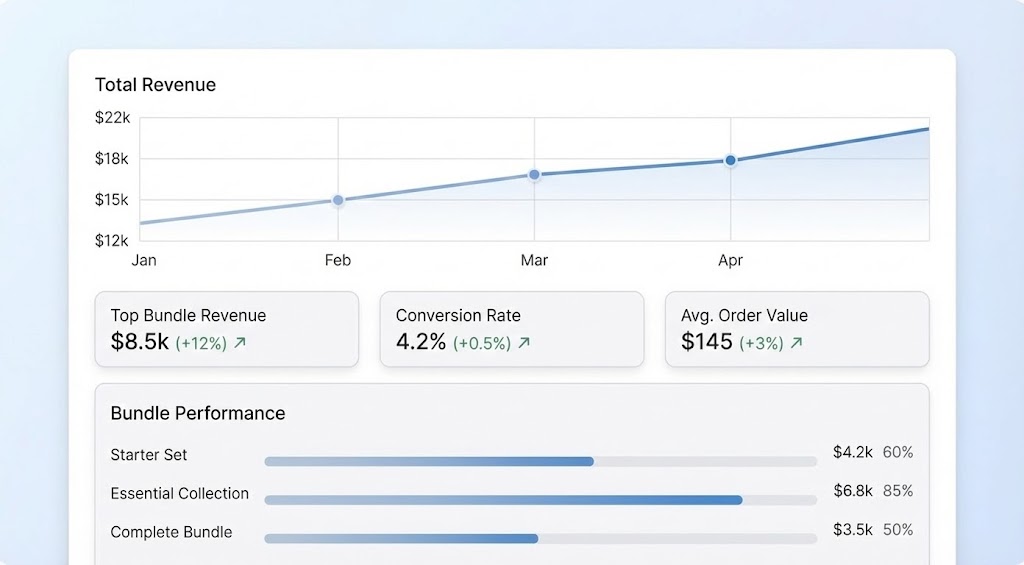1024x565 pixels.
Task: Select the Essential Collection label
Action: pyautogui.click(x=180, y=493)
